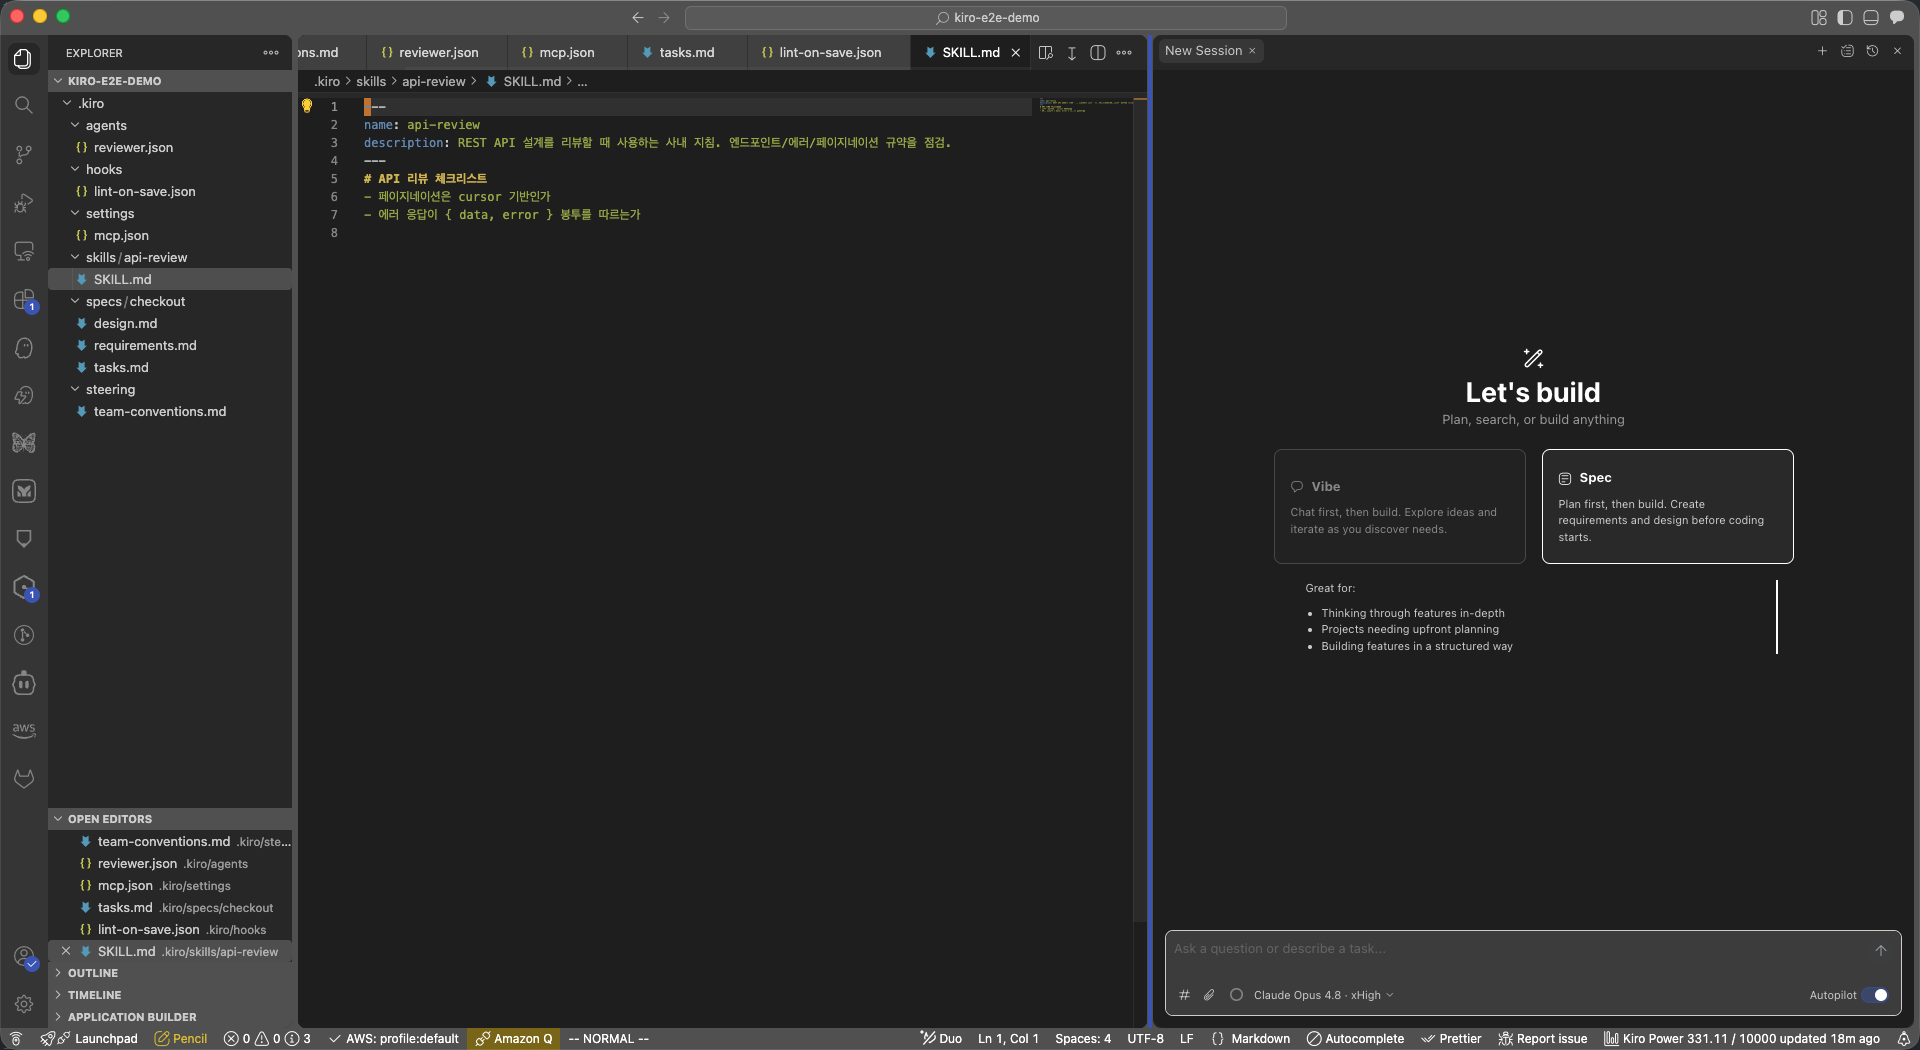Click Report issue in status bar
Viewport: 1920px width, 1050px height.
[x=1543, y=1039]
